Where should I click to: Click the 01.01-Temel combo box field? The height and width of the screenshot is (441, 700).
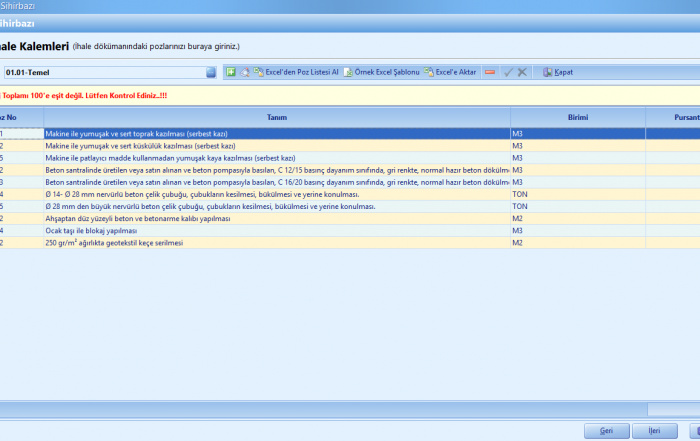(x=100, y=72)
